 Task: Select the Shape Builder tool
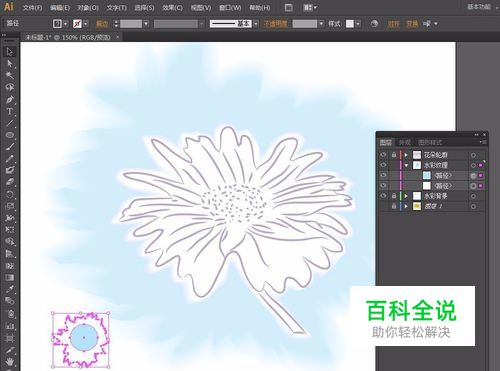(10, 242)
